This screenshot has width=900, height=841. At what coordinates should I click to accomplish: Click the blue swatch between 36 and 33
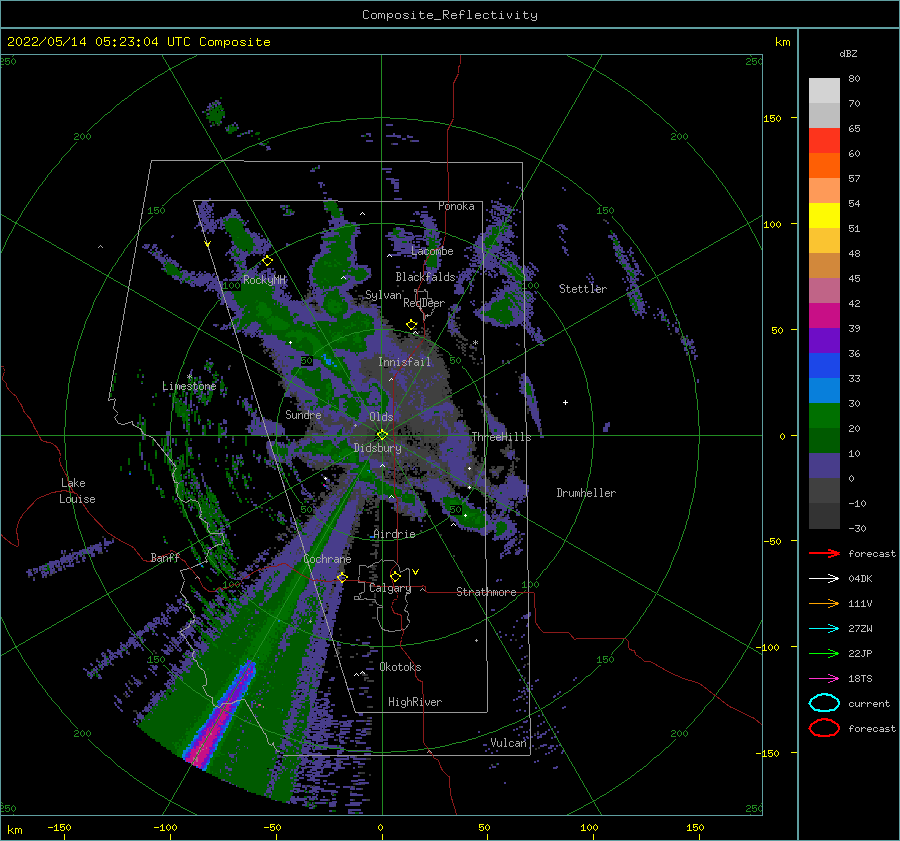824,366
